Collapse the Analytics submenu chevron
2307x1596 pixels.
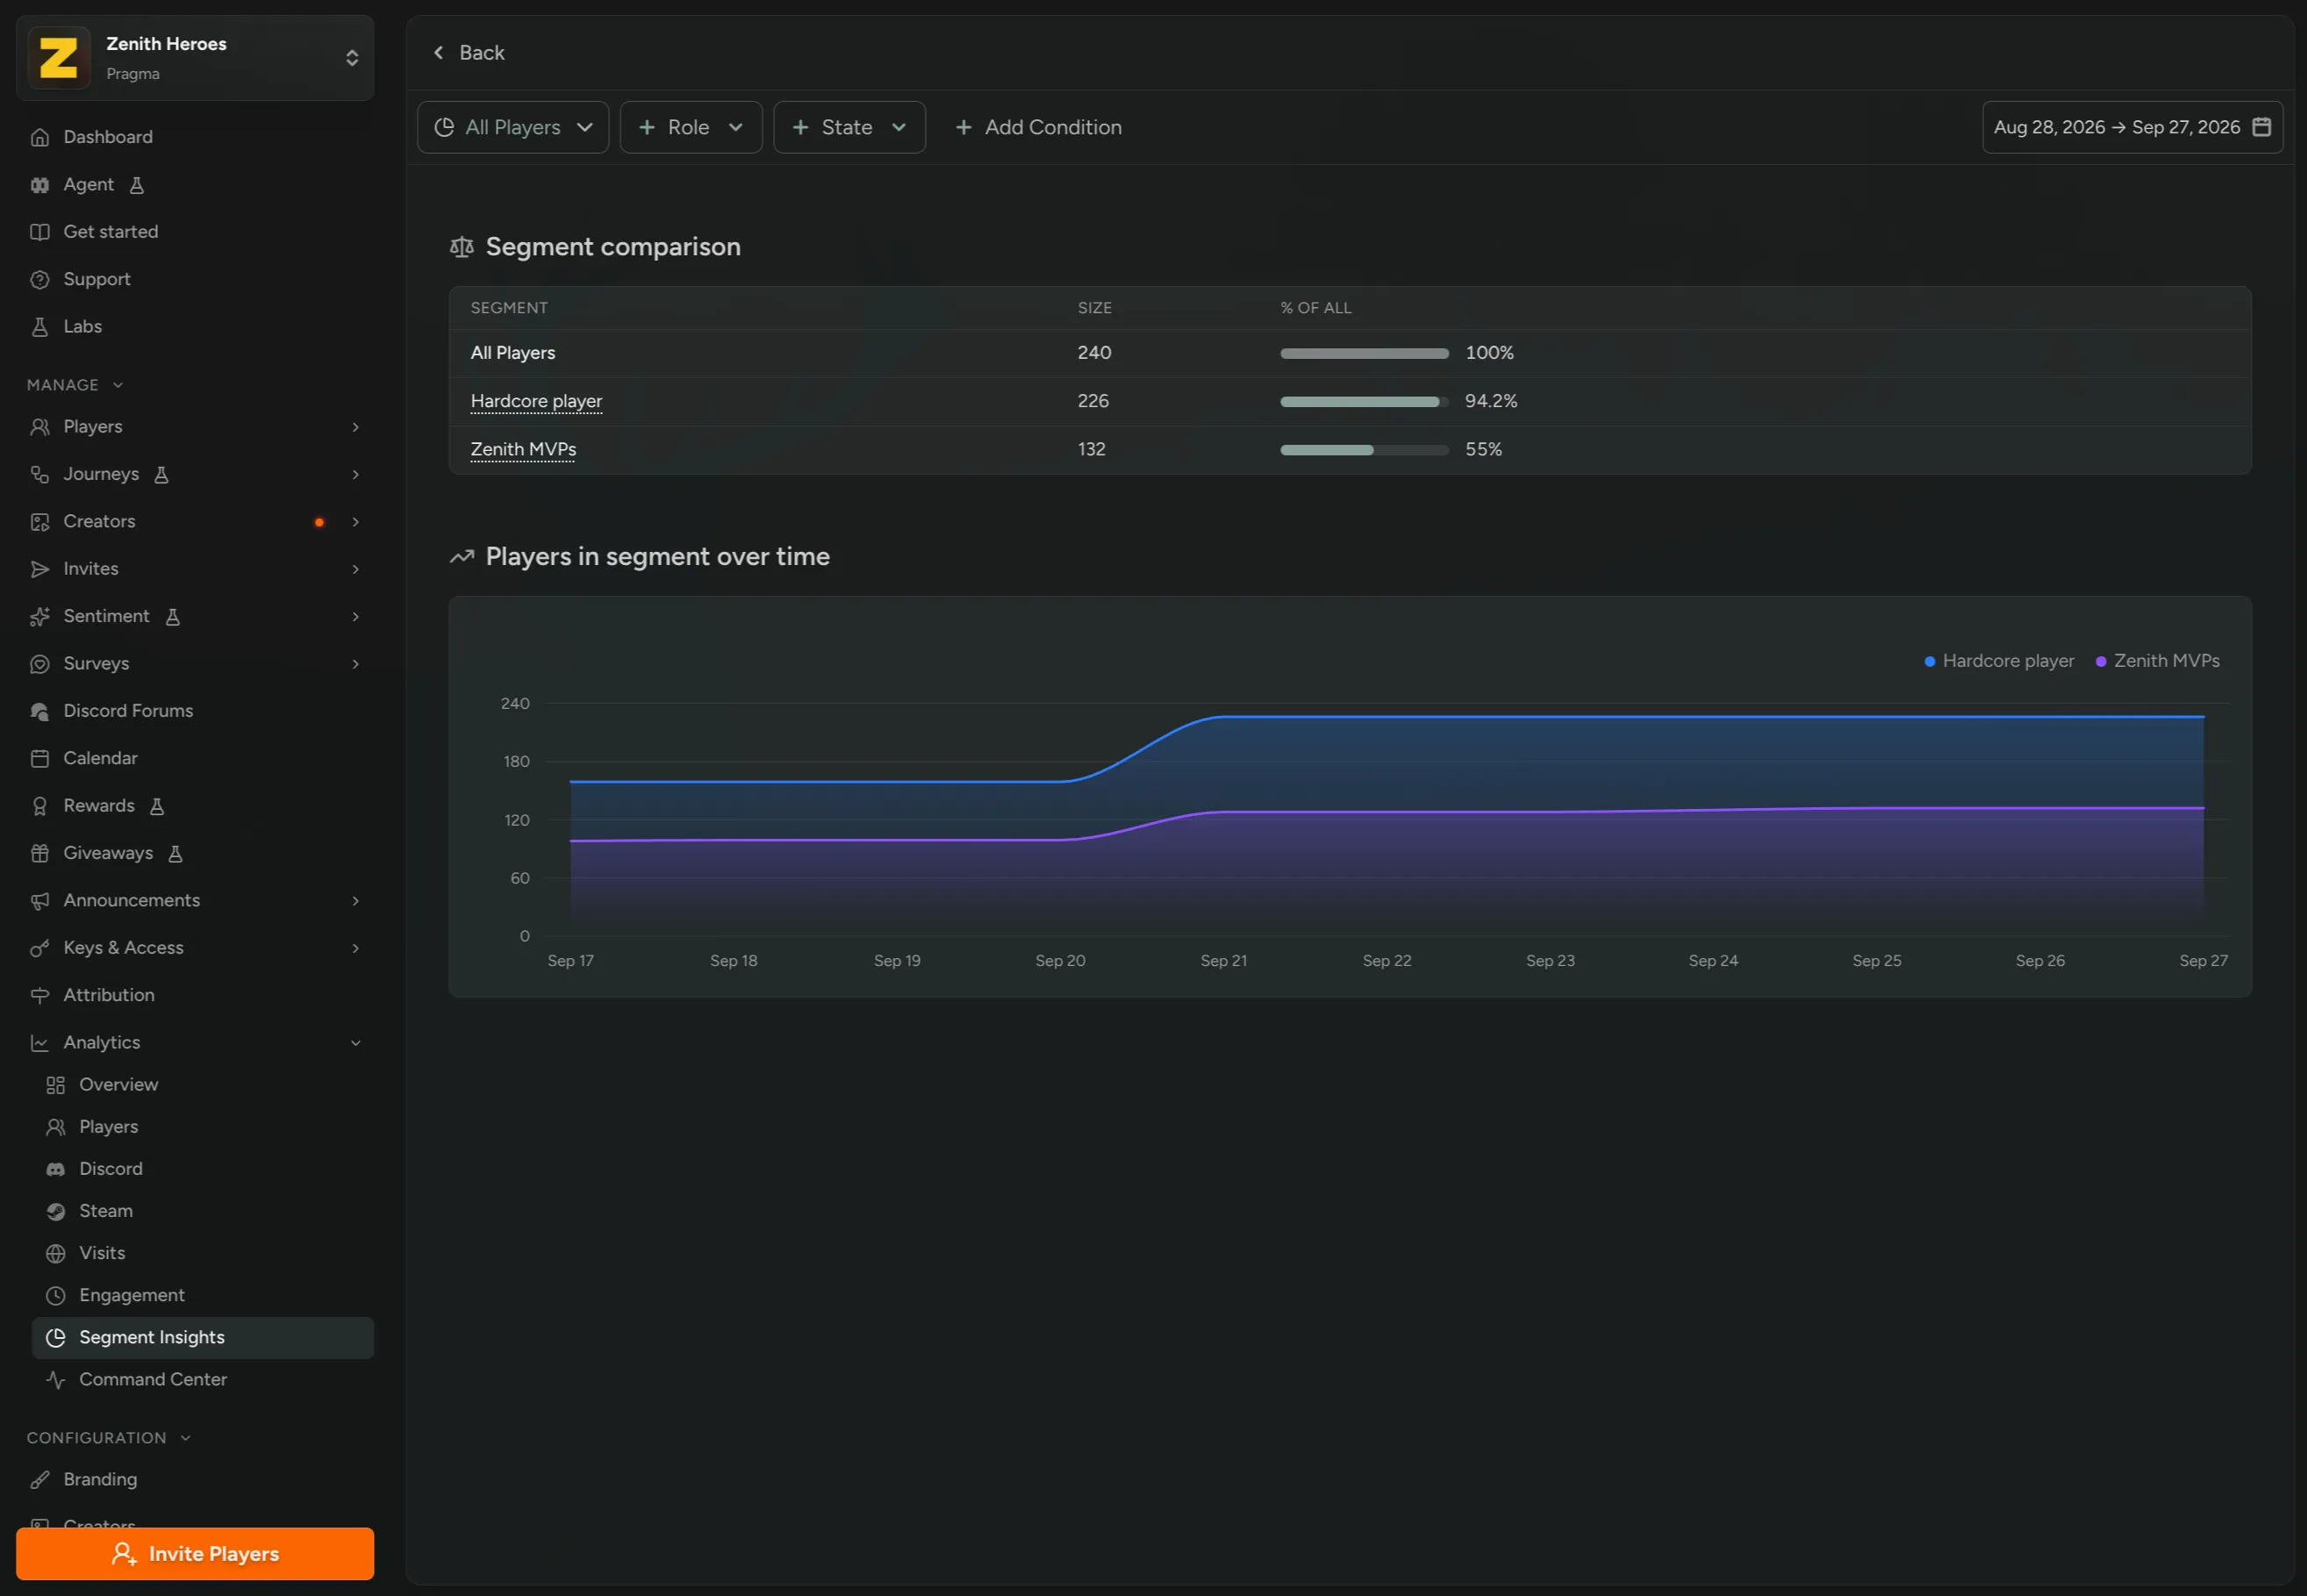point(355,1043)
